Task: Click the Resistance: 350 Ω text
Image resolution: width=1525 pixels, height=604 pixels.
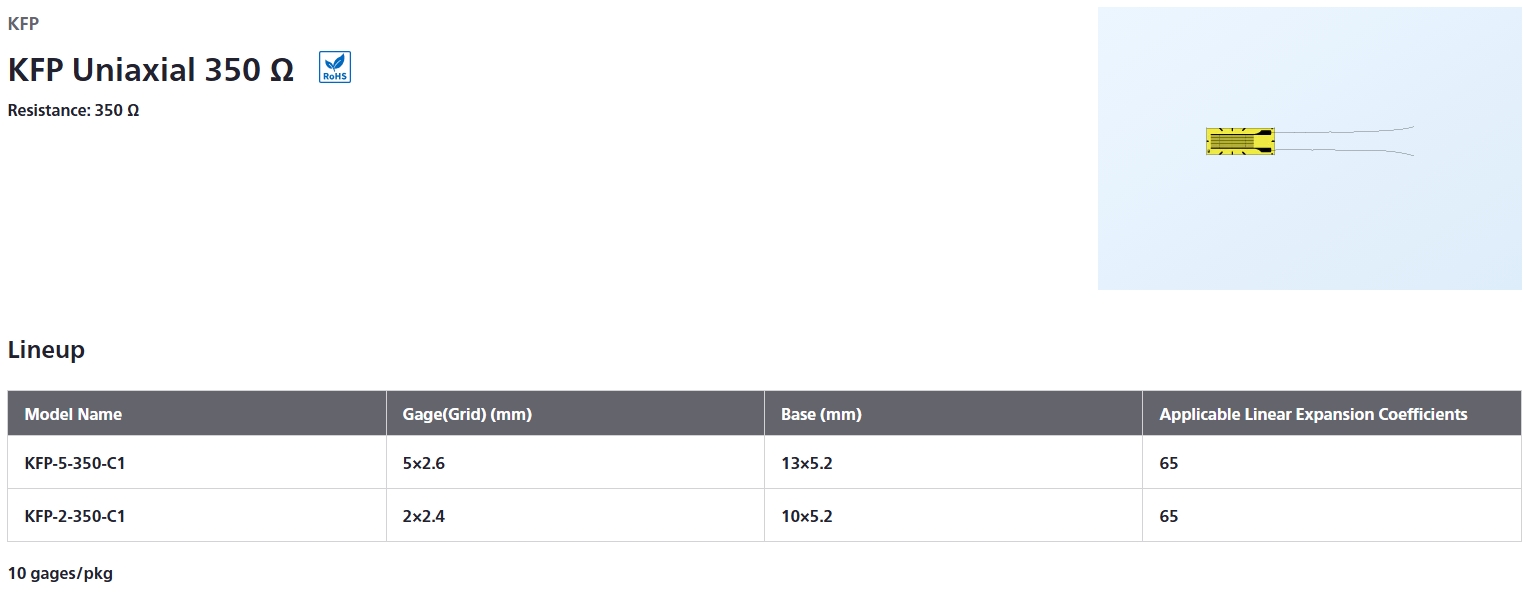Action: [x=73, y=110]
